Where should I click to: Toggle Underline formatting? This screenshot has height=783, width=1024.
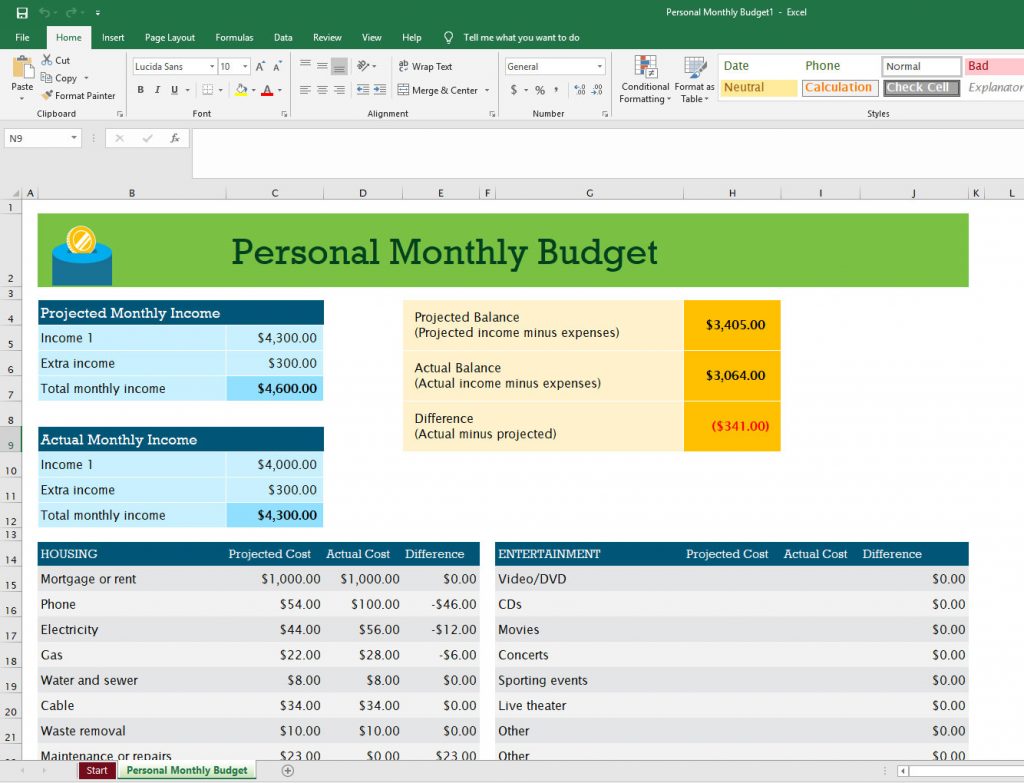click(x=174, y=90)
